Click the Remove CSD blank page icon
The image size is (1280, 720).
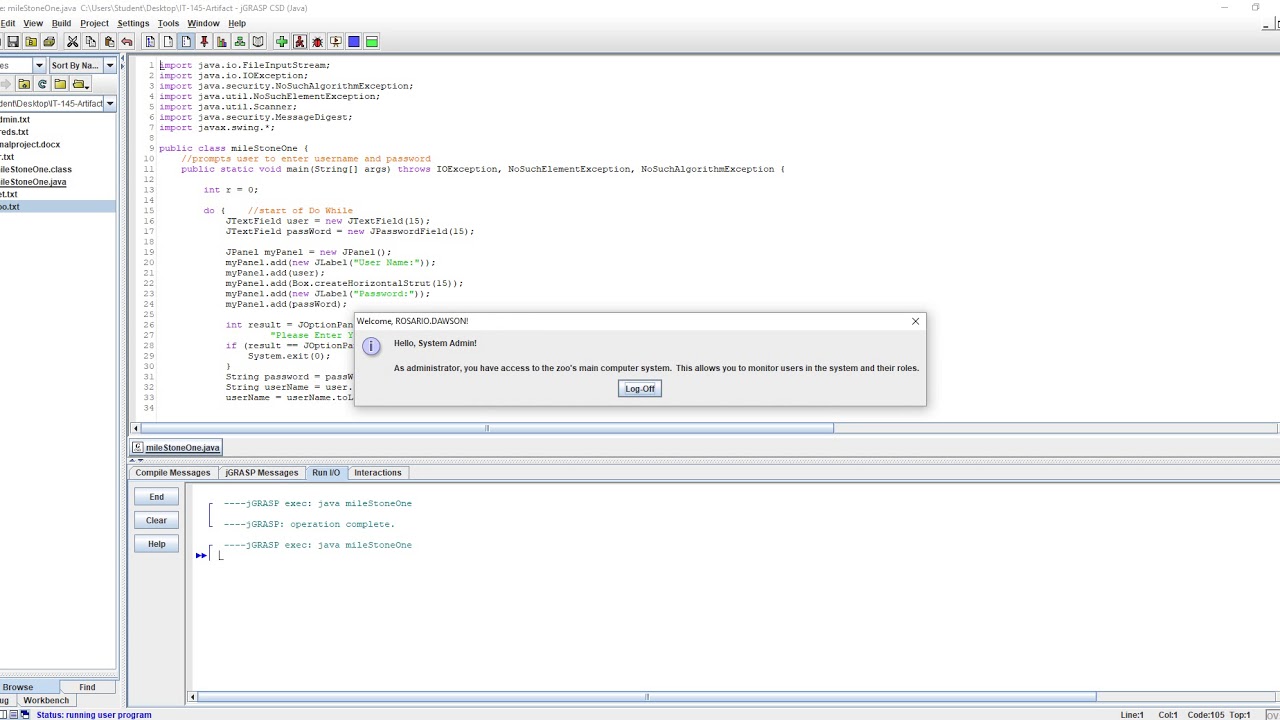168,42
